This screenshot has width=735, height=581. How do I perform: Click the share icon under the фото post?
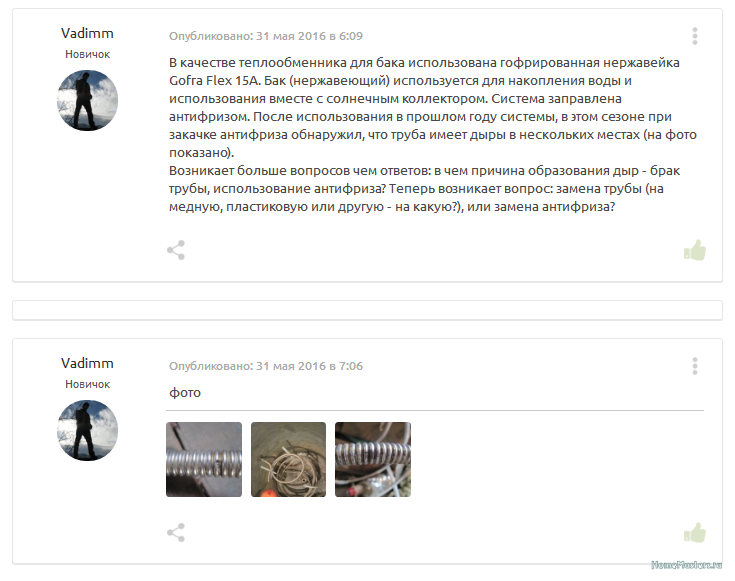click(176, 533)
